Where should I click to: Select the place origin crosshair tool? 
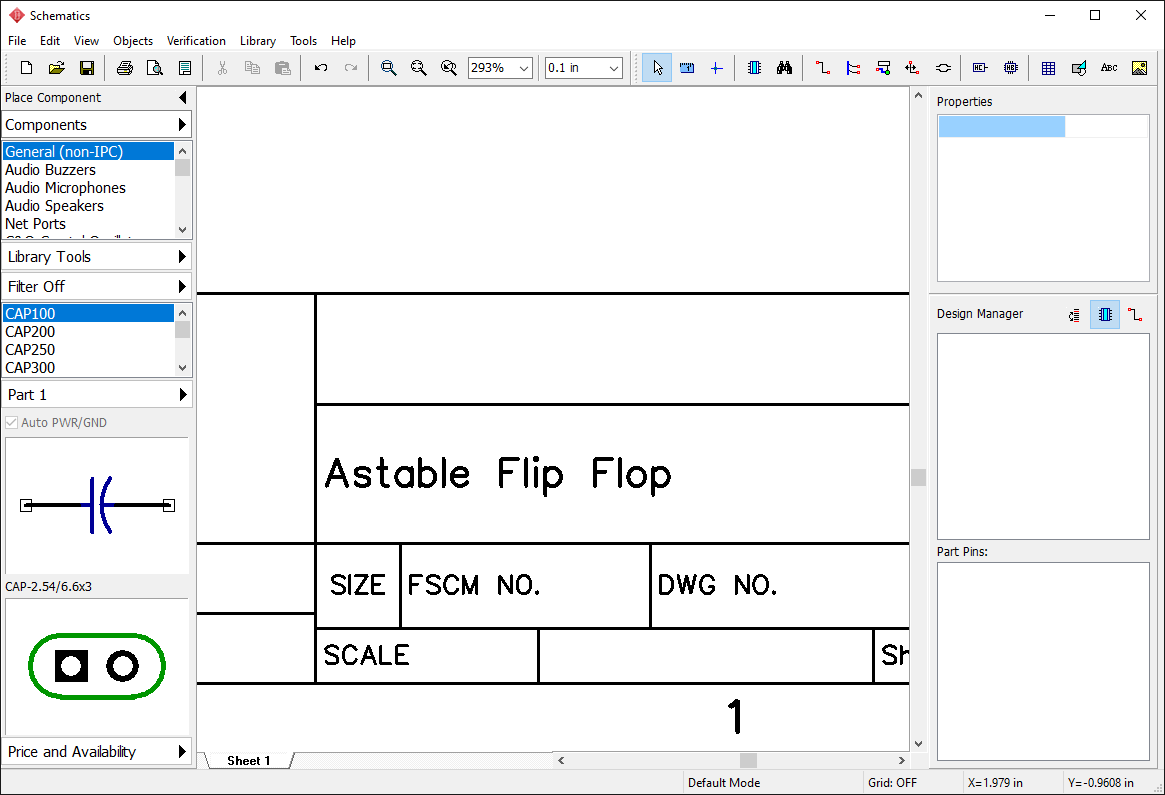click(716, 68)
